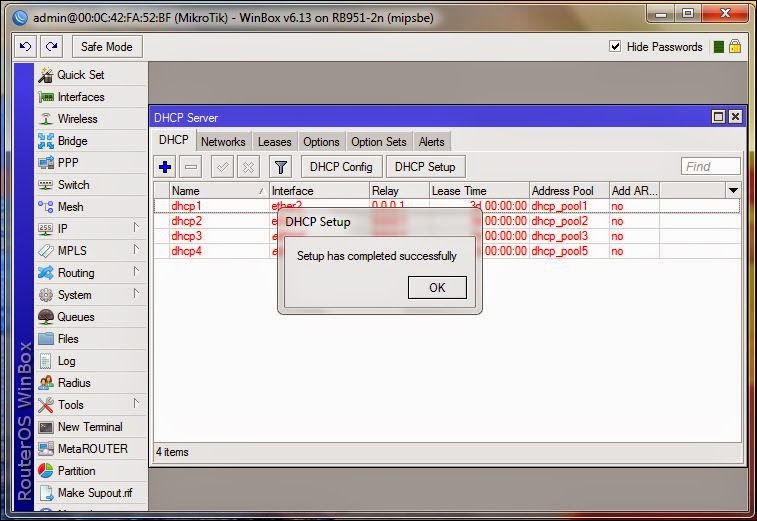Click OK in DHCP Setup dialog

437,288
